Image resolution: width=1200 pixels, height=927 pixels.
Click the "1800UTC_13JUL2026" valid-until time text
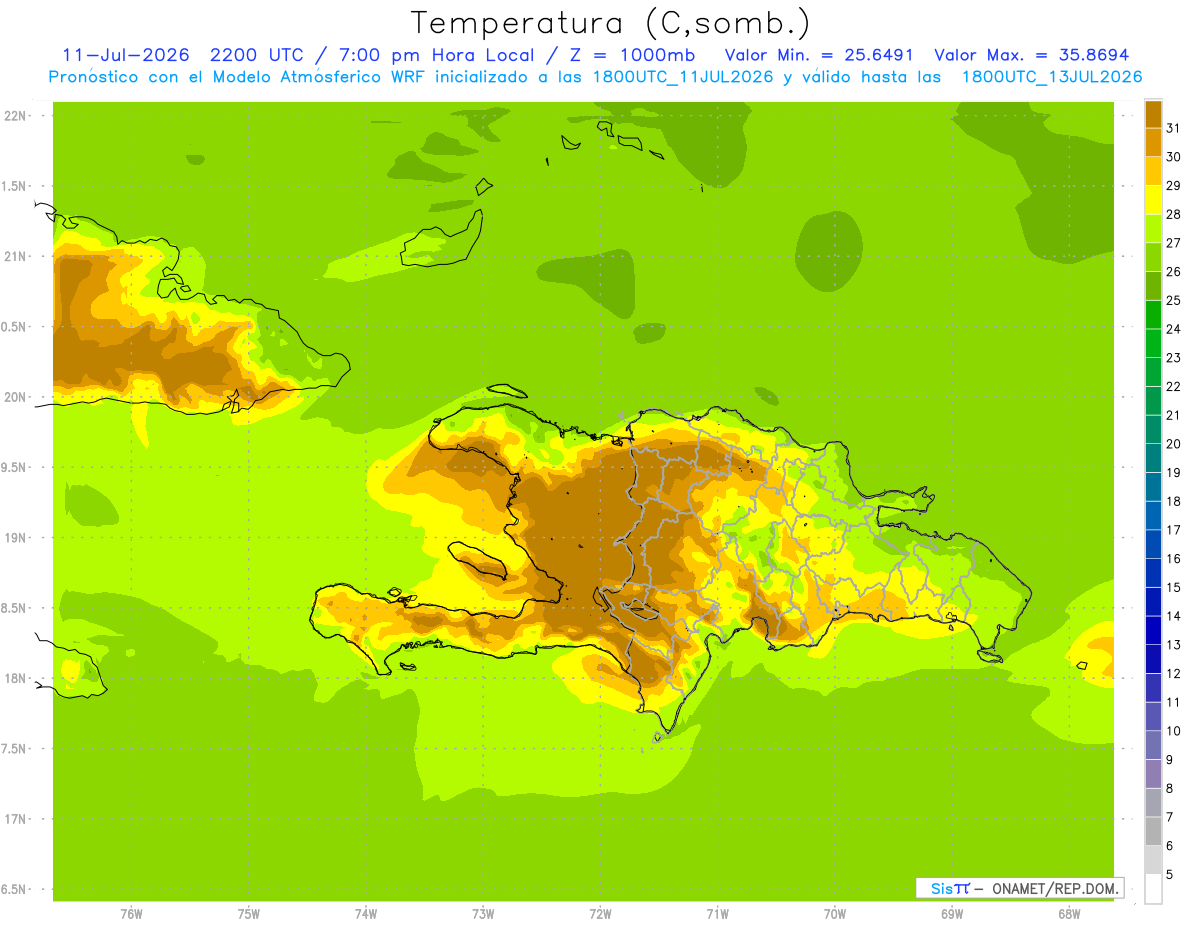coord(1052,77)
